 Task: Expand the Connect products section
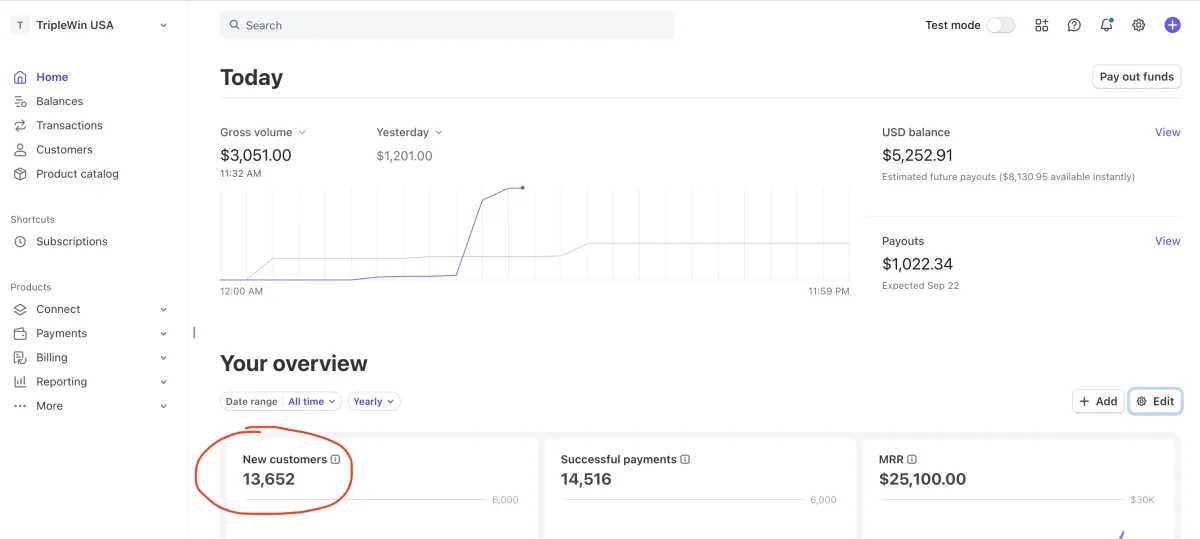point(163,310)
